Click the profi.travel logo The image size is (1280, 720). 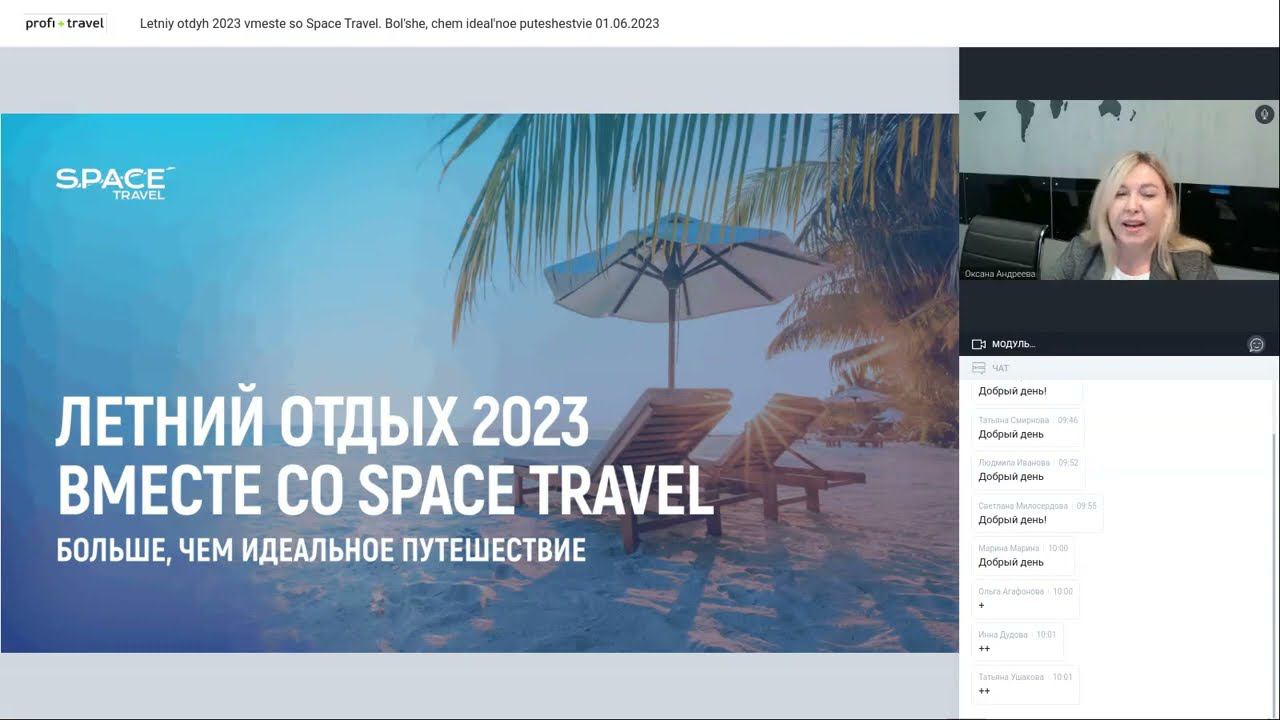coord(65,23)
